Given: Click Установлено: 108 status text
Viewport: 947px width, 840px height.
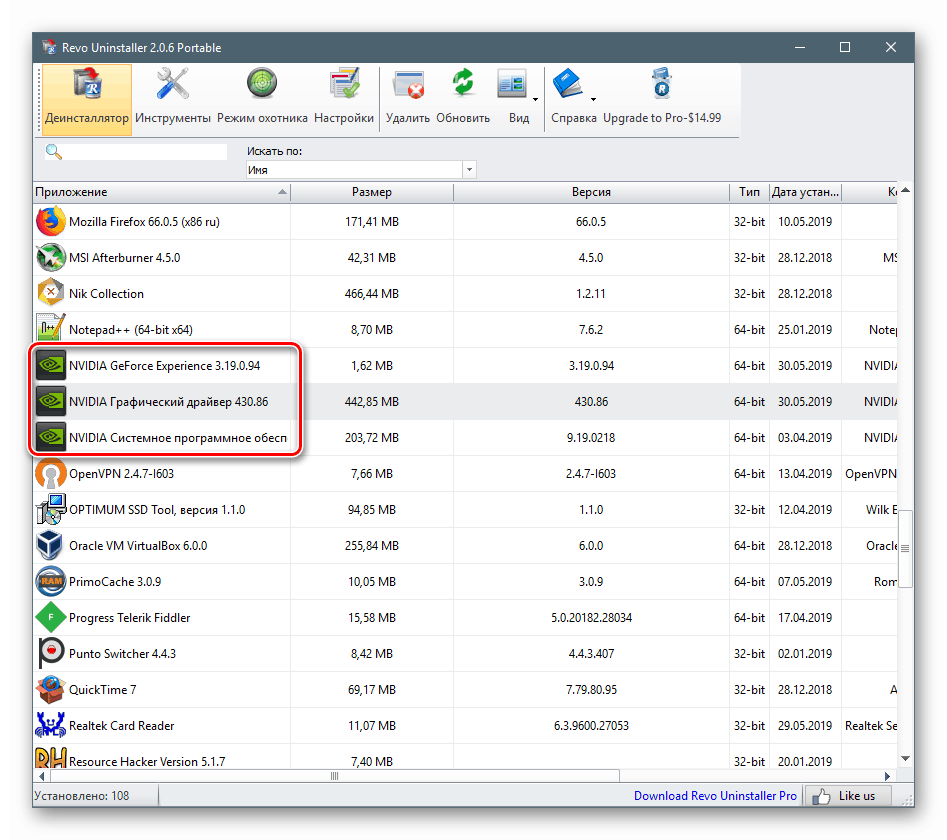Looking at the screenshot, I should point(82,796).
